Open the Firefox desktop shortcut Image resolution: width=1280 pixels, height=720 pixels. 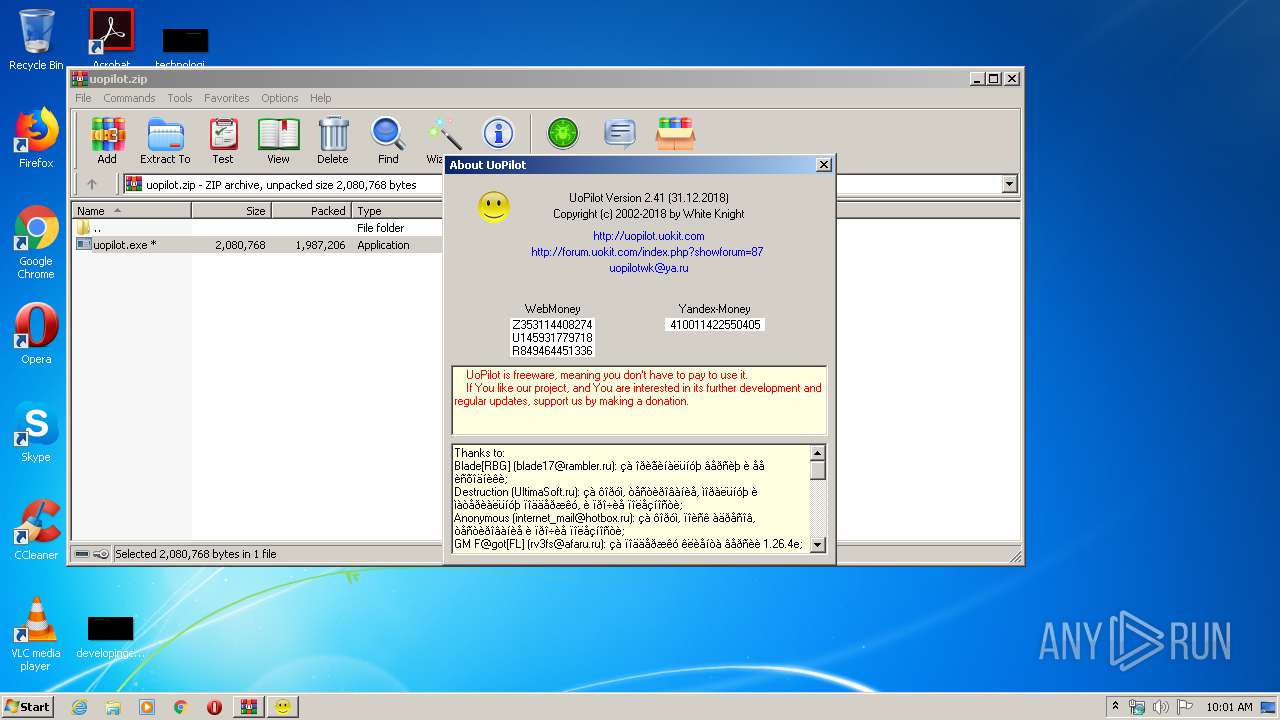click(36, 138)
